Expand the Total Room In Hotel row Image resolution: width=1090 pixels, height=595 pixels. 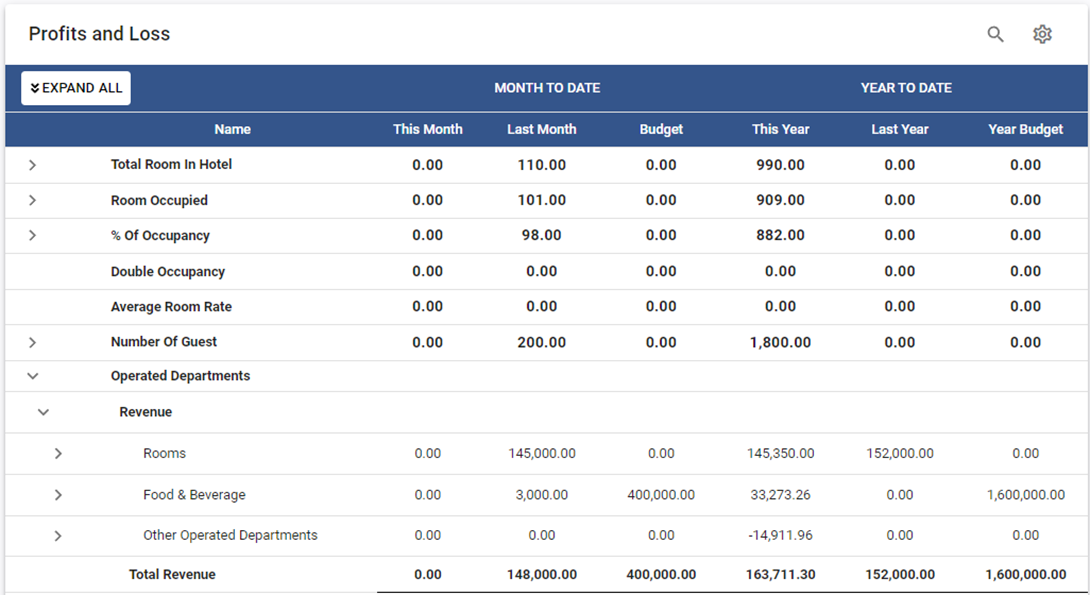pos(32,165)
